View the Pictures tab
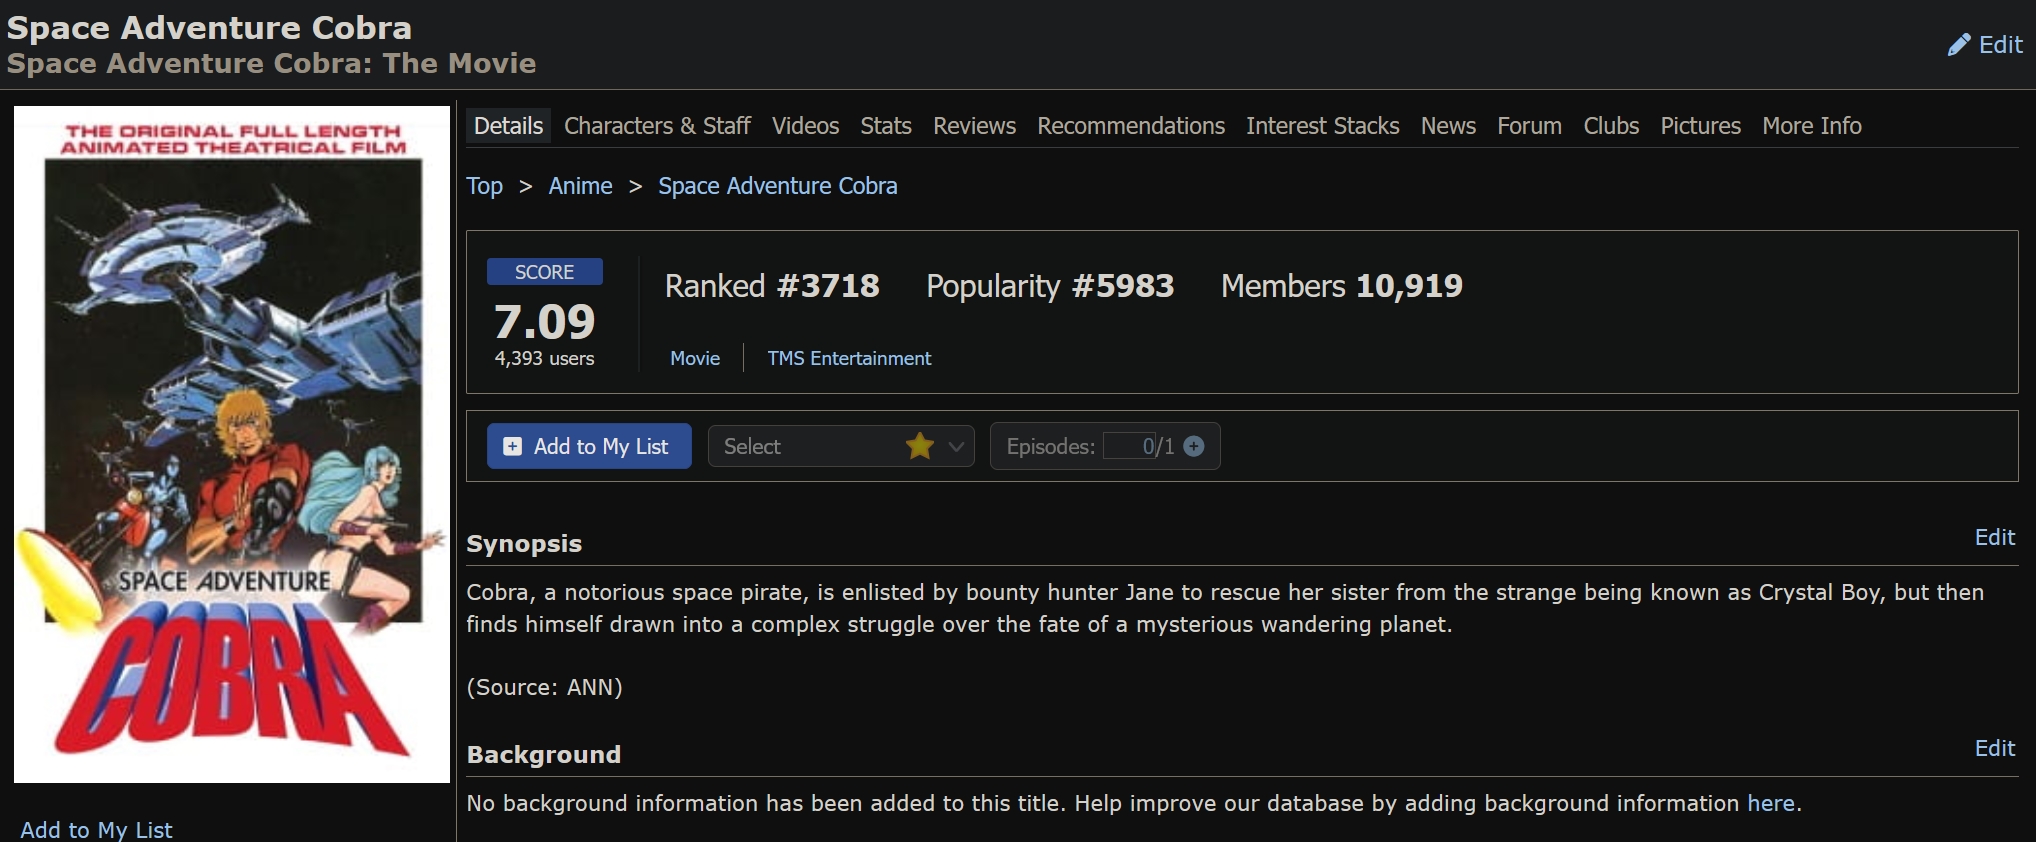The height and width of the screenshot is (842, 2036). tap(1700, 126)
